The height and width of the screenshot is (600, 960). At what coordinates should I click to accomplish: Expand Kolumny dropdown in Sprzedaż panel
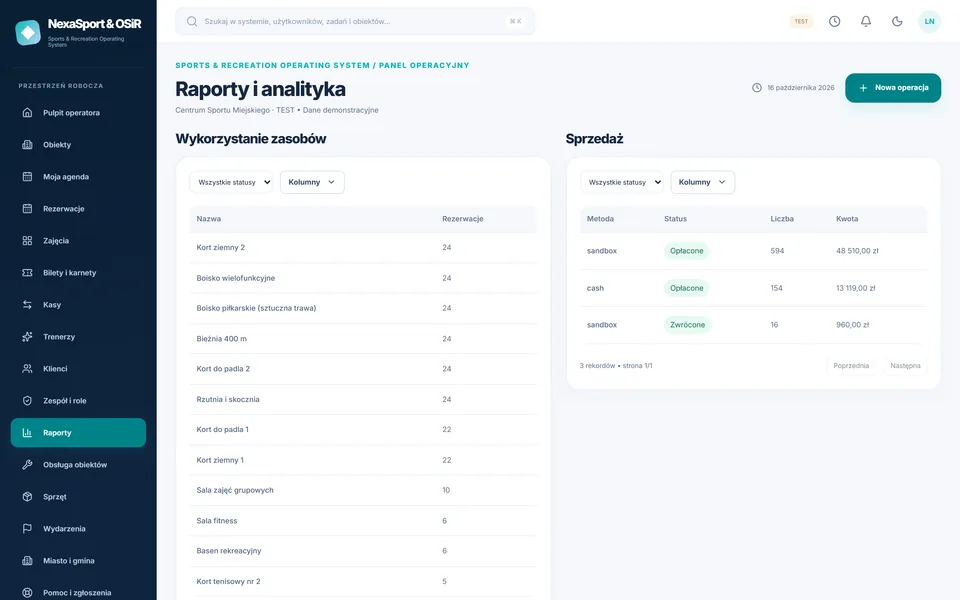[703, 182]
